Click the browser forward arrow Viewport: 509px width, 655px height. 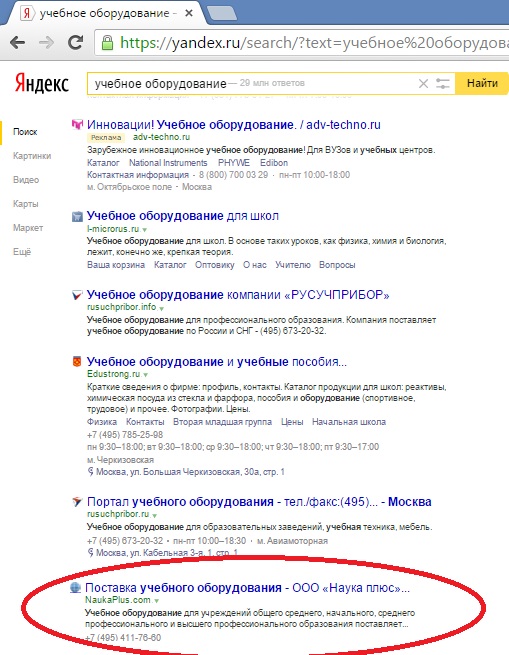click(46, 43)
